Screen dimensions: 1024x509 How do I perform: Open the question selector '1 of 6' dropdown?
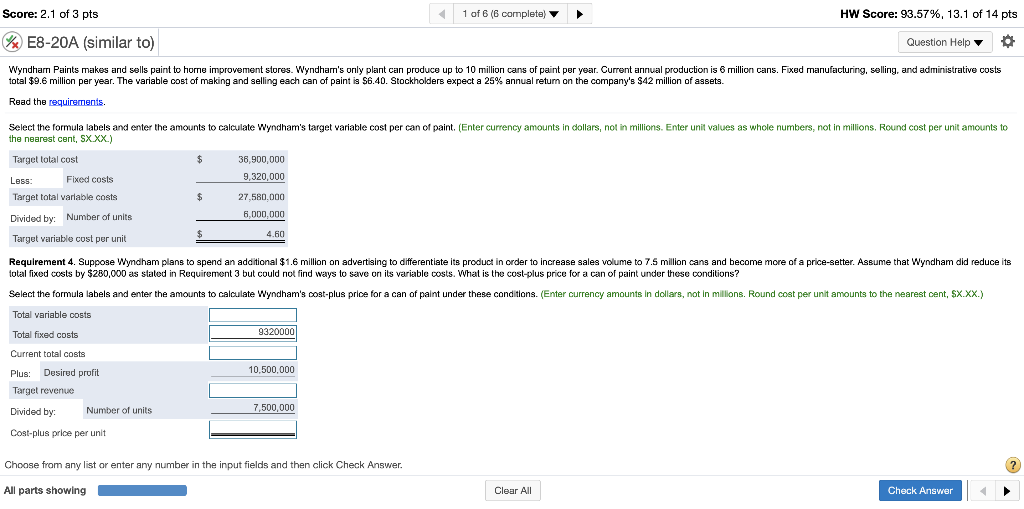[x=511, y=14]
